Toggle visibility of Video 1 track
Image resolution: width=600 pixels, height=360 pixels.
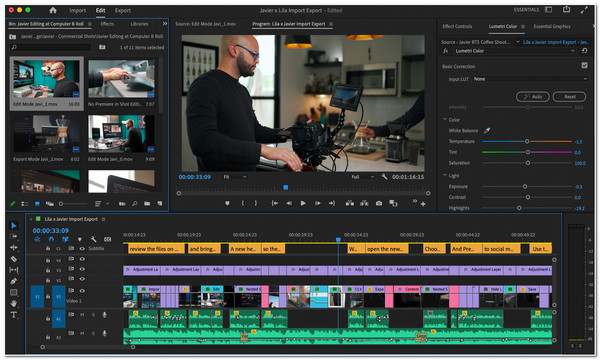tap(82, 290)
